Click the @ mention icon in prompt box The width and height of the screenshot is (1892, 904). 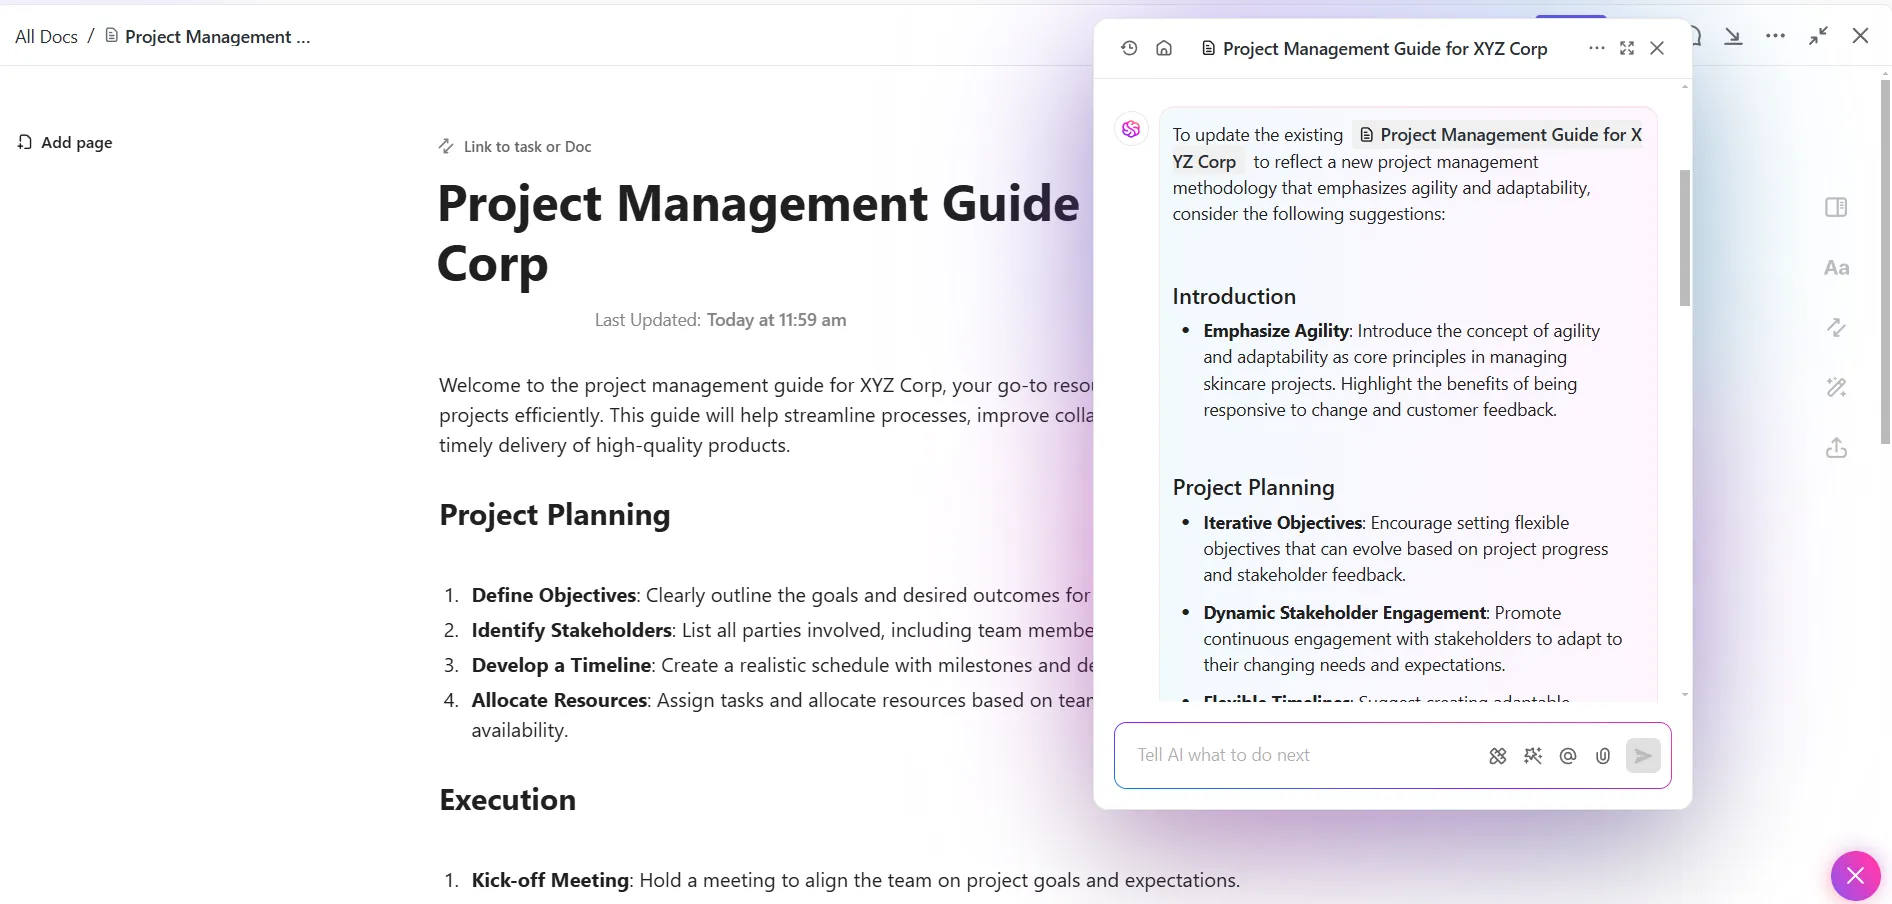(1568, 756)
